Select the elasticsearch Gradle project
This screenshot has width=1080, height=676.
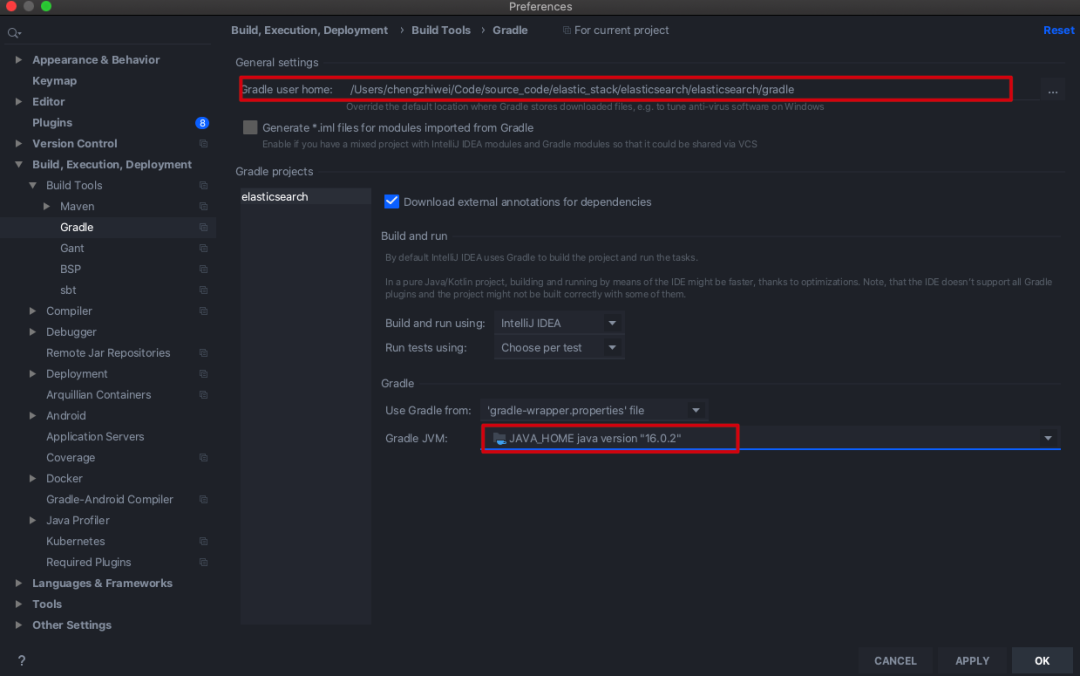305,196
